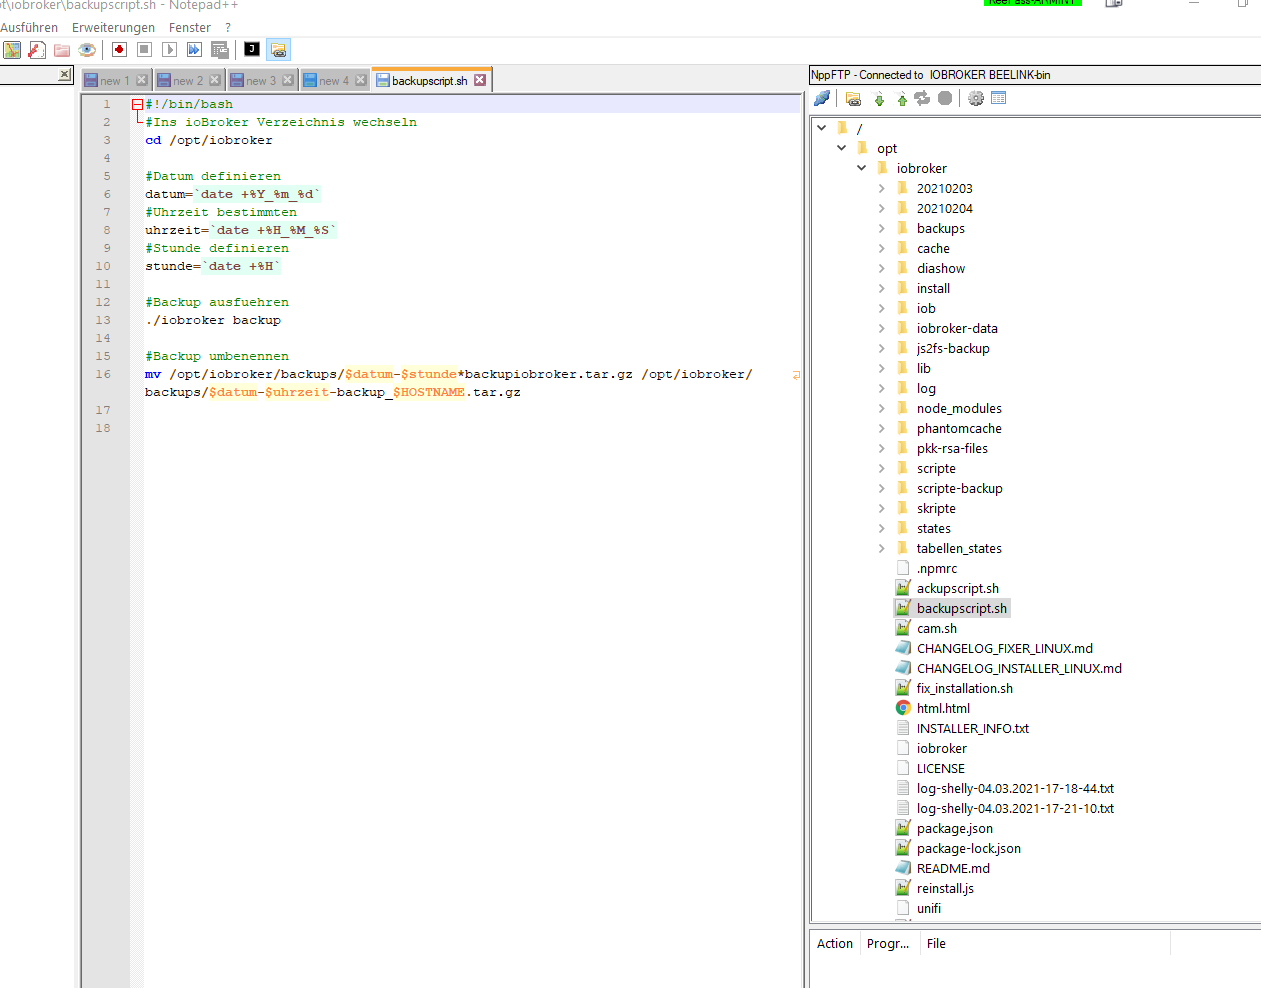
Task: Click the "cd /opt/iobroker" code line
Action: pyautogui.click(x=209, y=140)
